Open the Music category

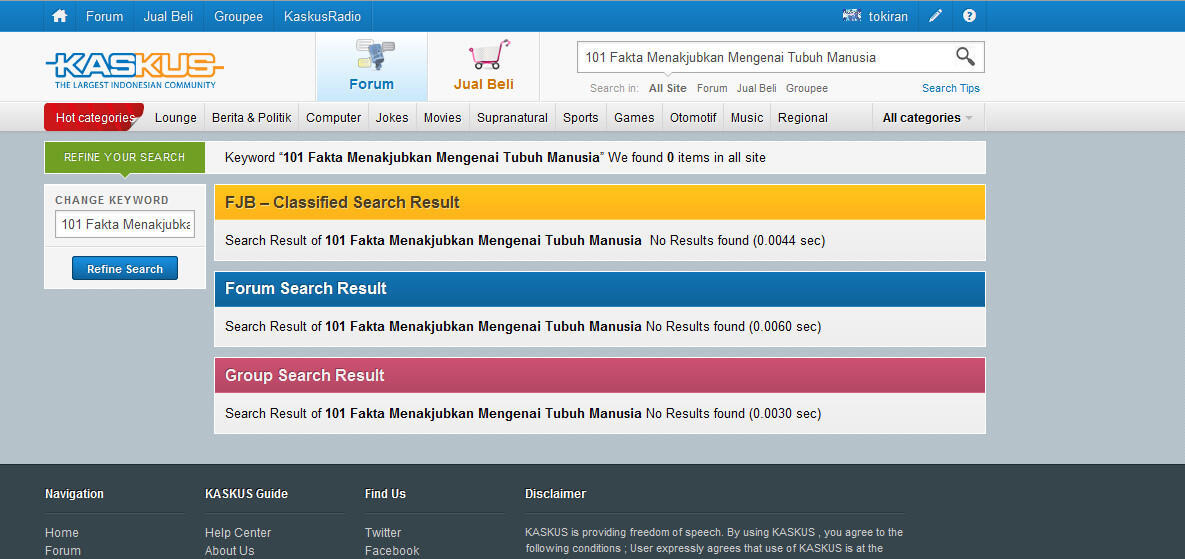click(747, 118)
